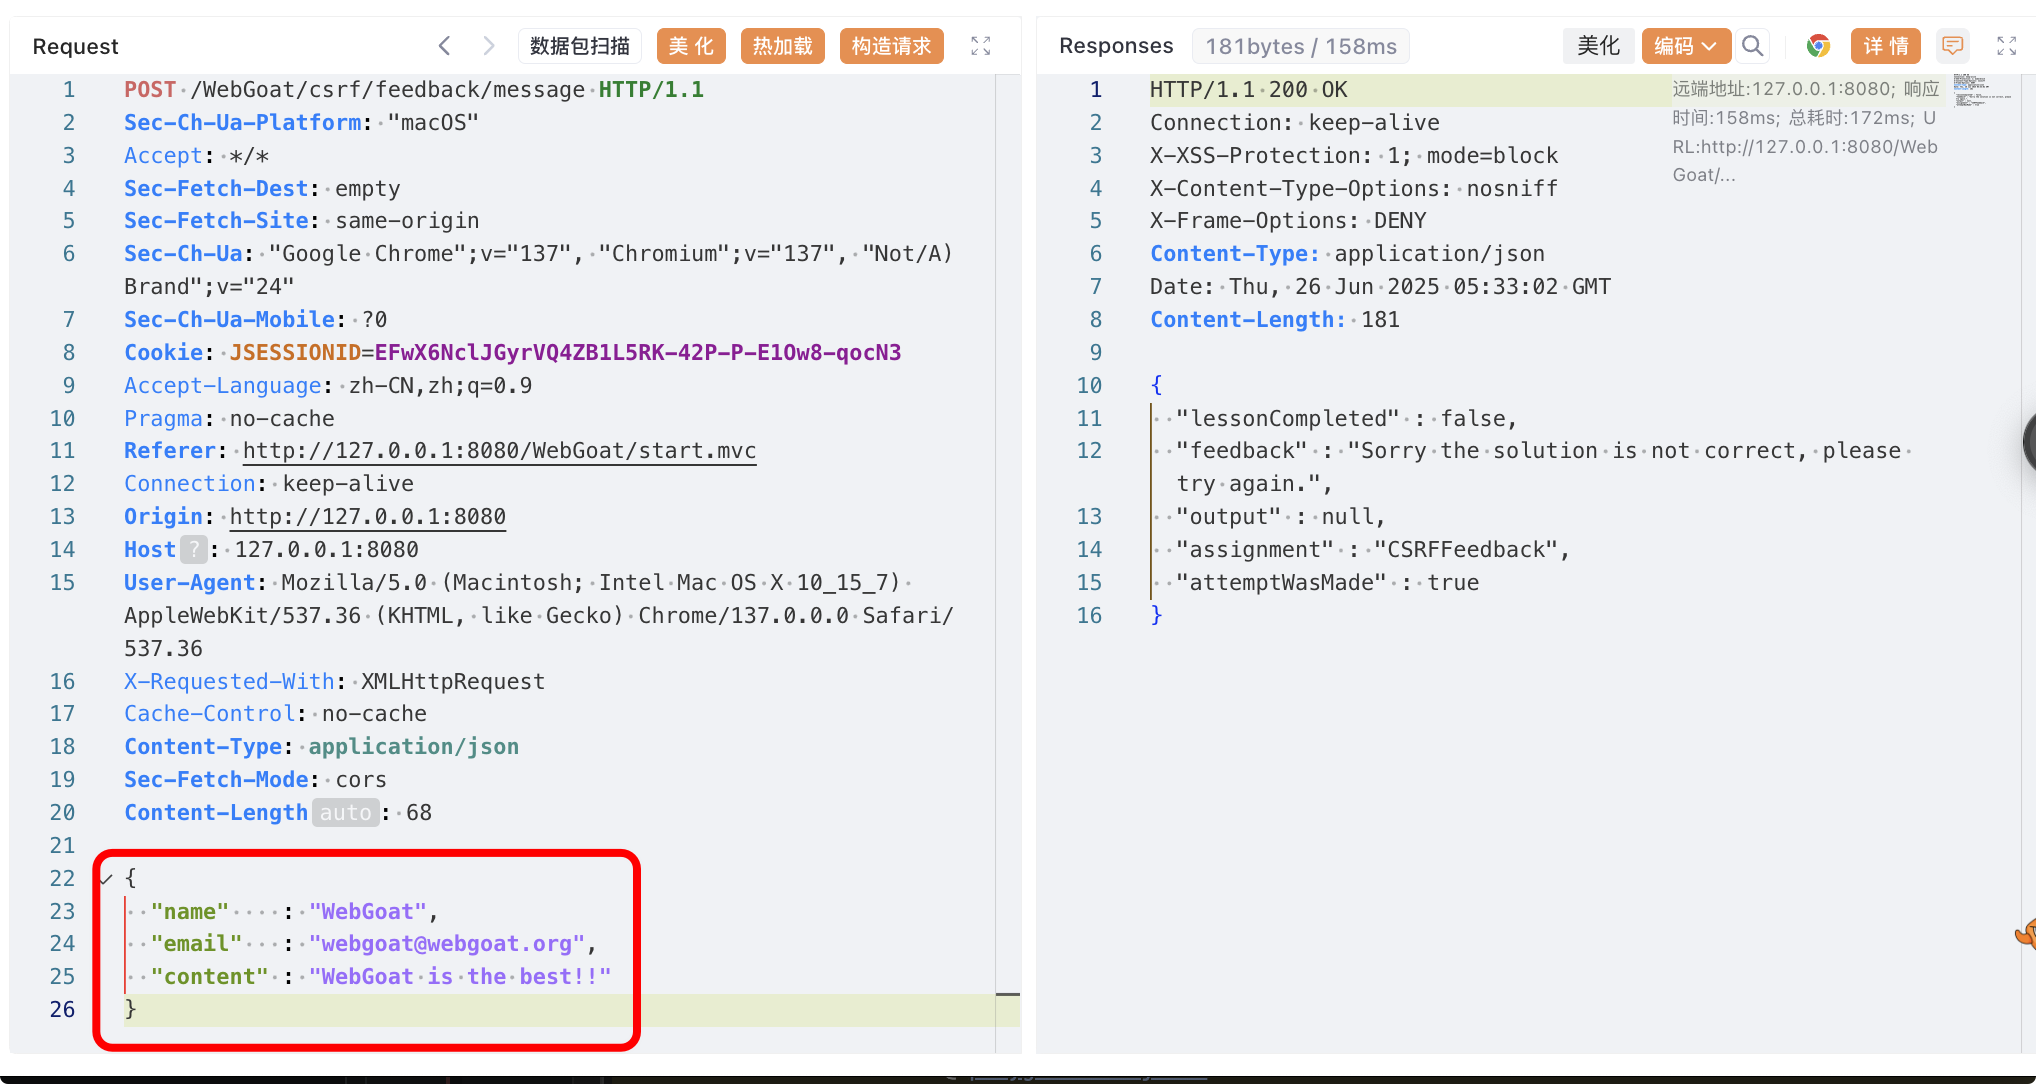The height and width of the screenshot is (1084, 2036).
Task: Open the response in Chrome browser
Action: click(1818, 46)
